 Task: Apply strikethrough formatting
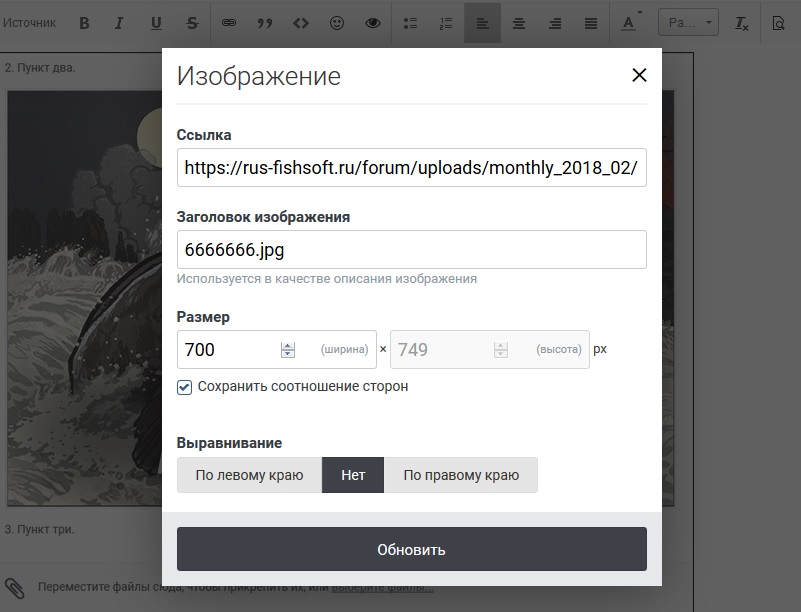tap(192, 22)
